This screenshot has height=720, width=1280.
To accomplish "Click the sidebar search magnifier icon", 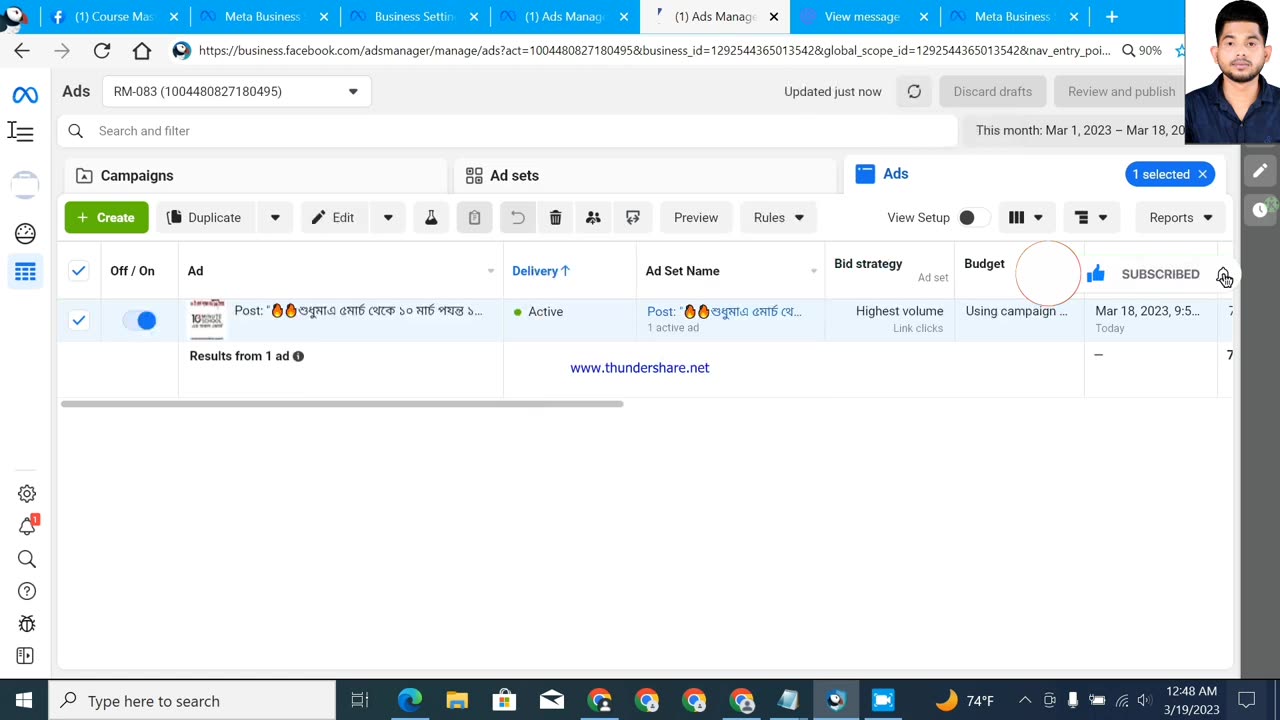I will [x=27, y=559].
